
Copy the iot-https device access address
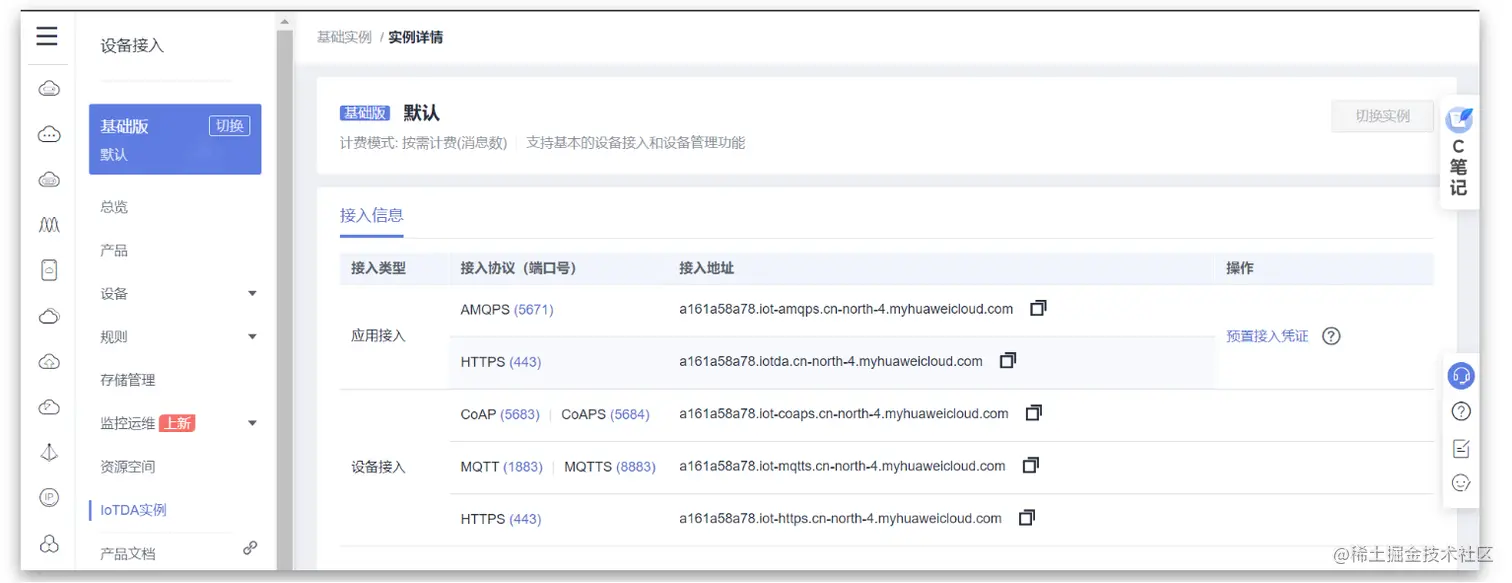[x=1027, y=517]
